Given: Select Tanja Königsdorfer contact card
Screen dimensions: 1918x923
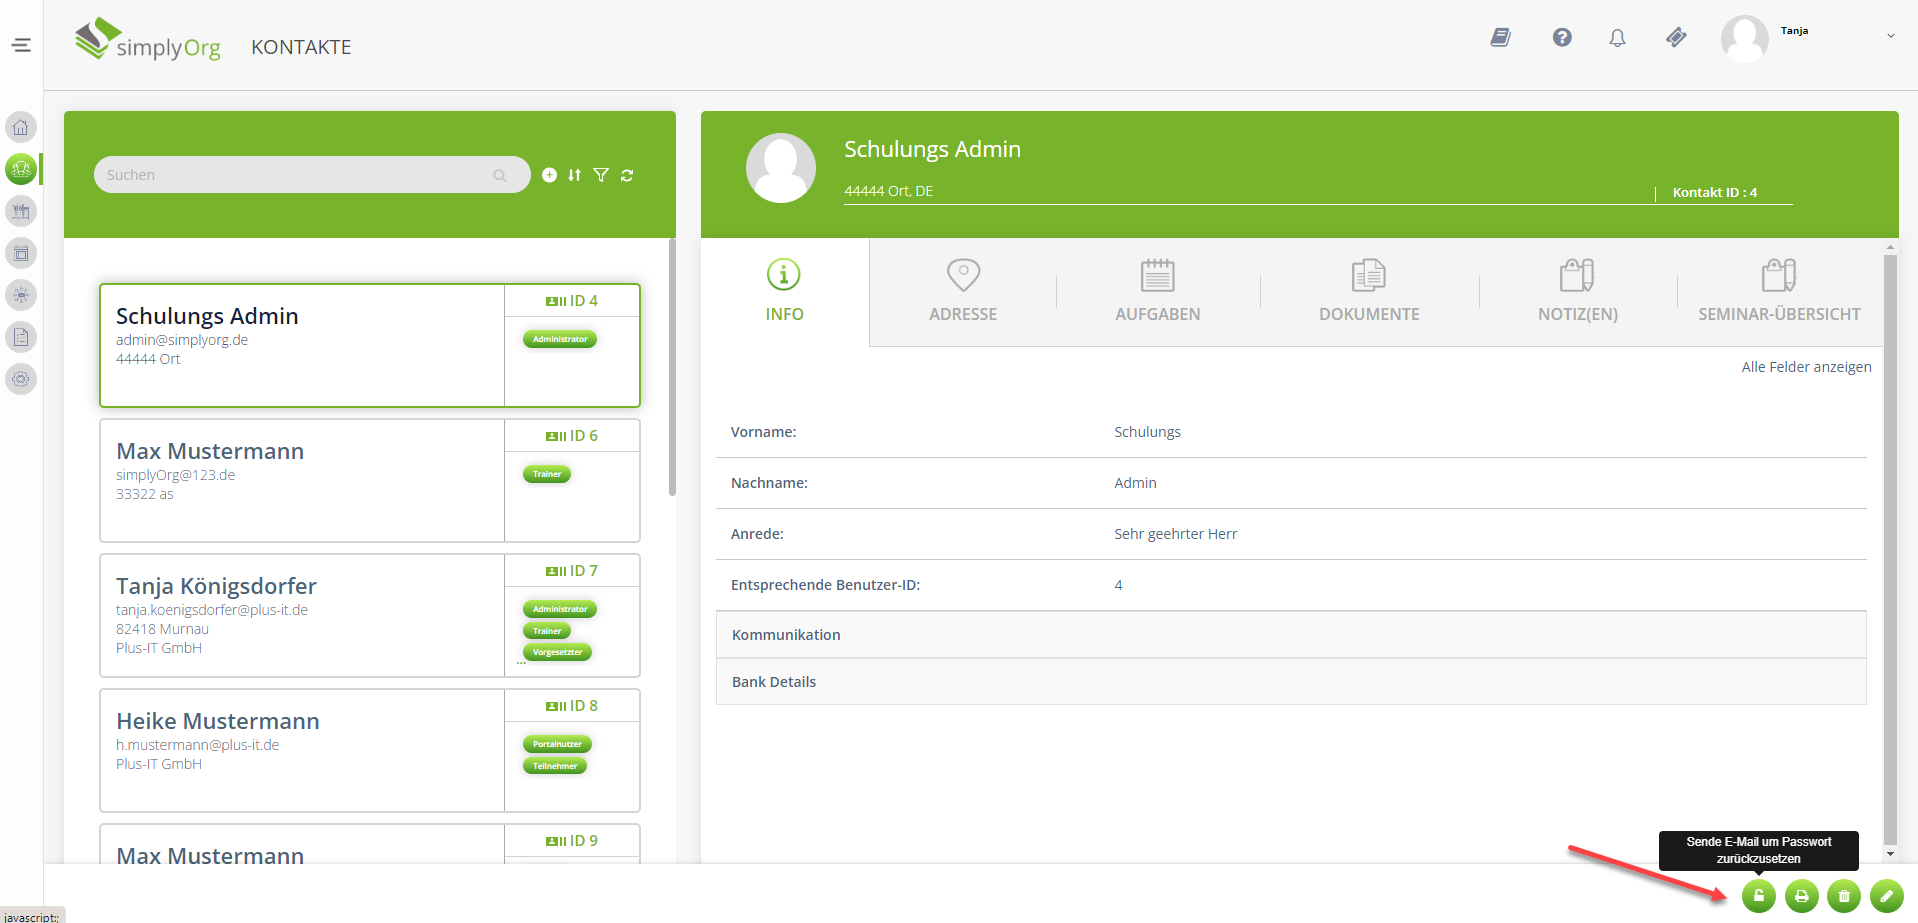Looking at the screenshot, I should coord(302,615).
